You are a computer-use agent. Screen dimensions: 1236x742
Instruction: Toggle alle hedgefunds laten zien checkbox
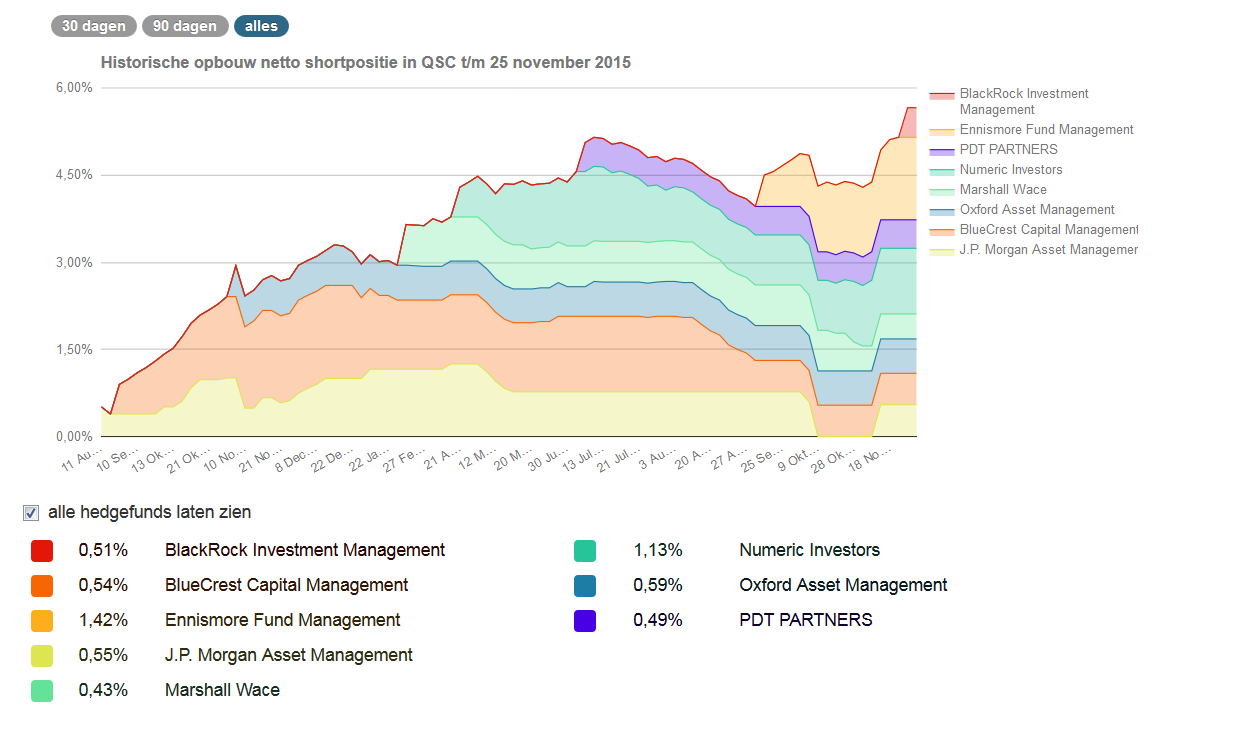coord(31,513)
